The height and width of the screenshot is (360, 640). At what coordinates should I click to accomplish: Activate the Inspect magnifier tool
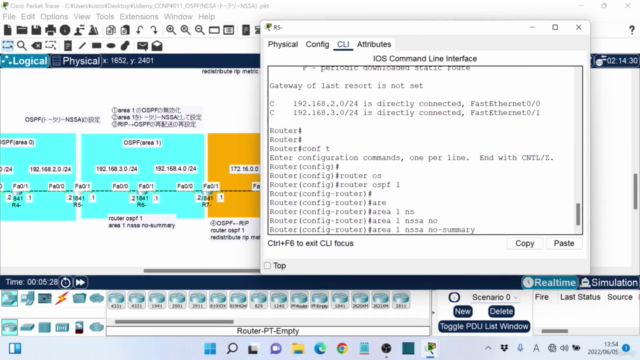click(x=22, y=46)
